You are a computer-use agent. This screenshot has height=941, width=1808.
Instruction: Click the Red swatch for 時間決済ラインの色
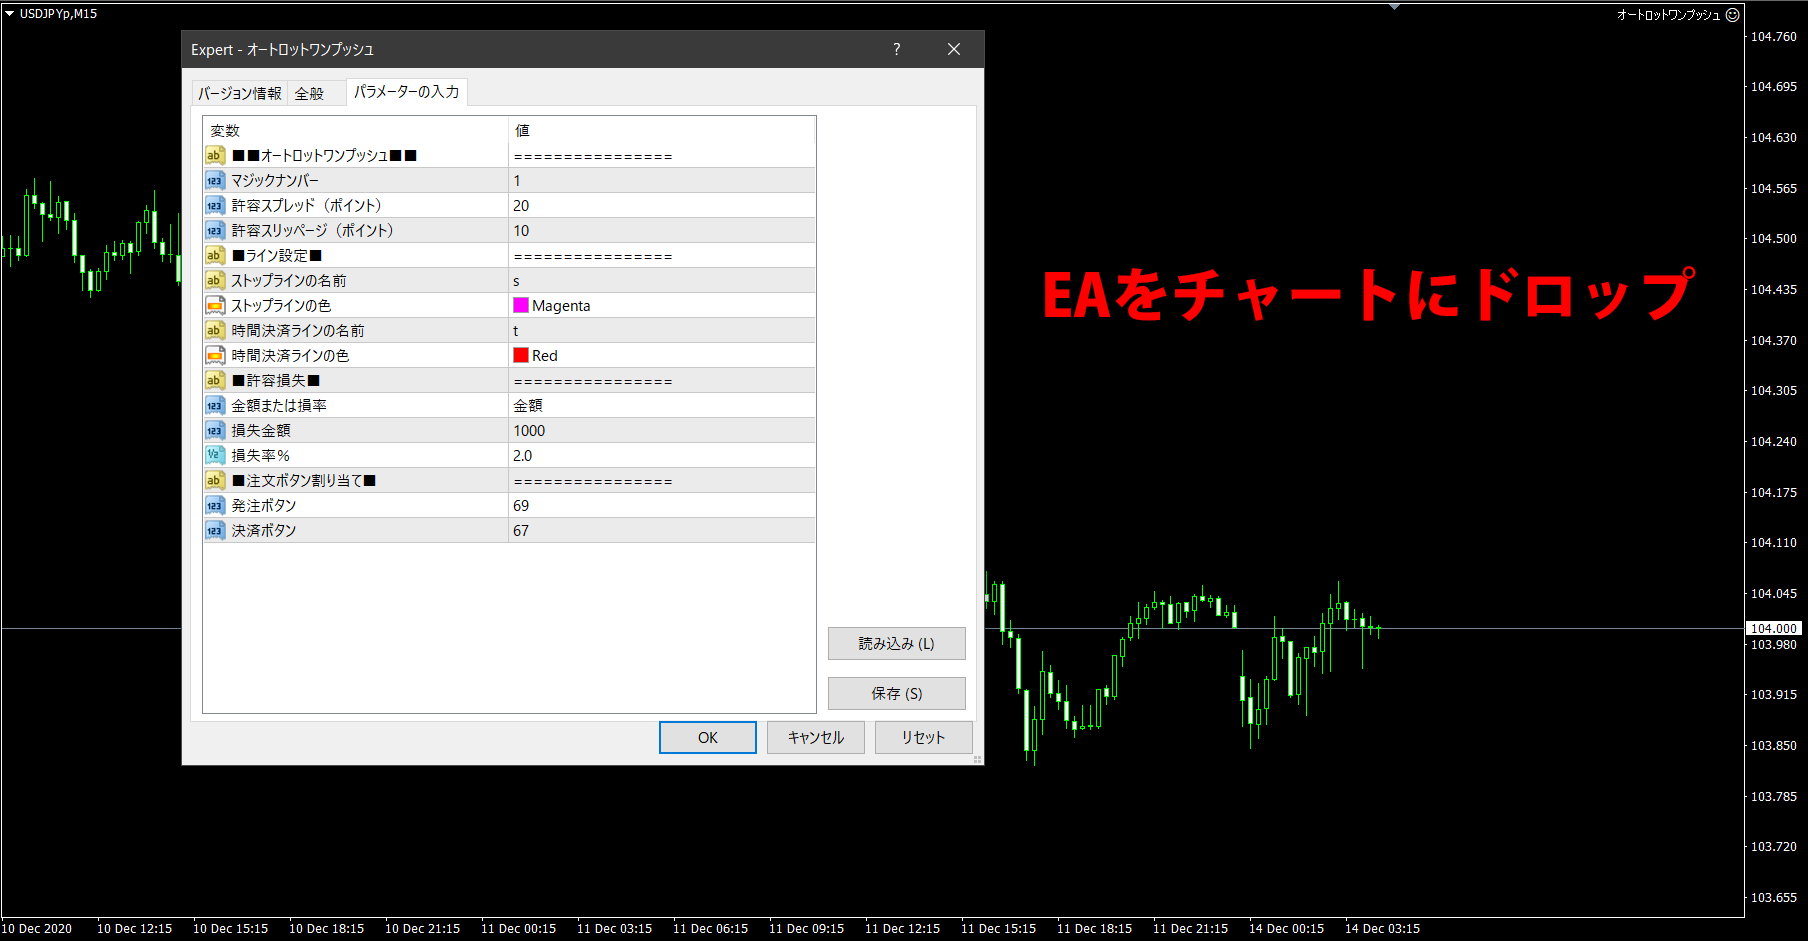click(x=520, y=355)
